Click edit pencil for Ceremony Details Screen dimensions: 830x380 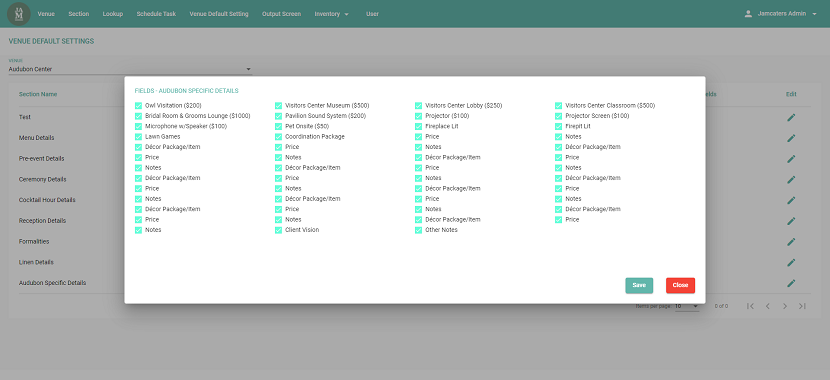click(x=791, y=179)
